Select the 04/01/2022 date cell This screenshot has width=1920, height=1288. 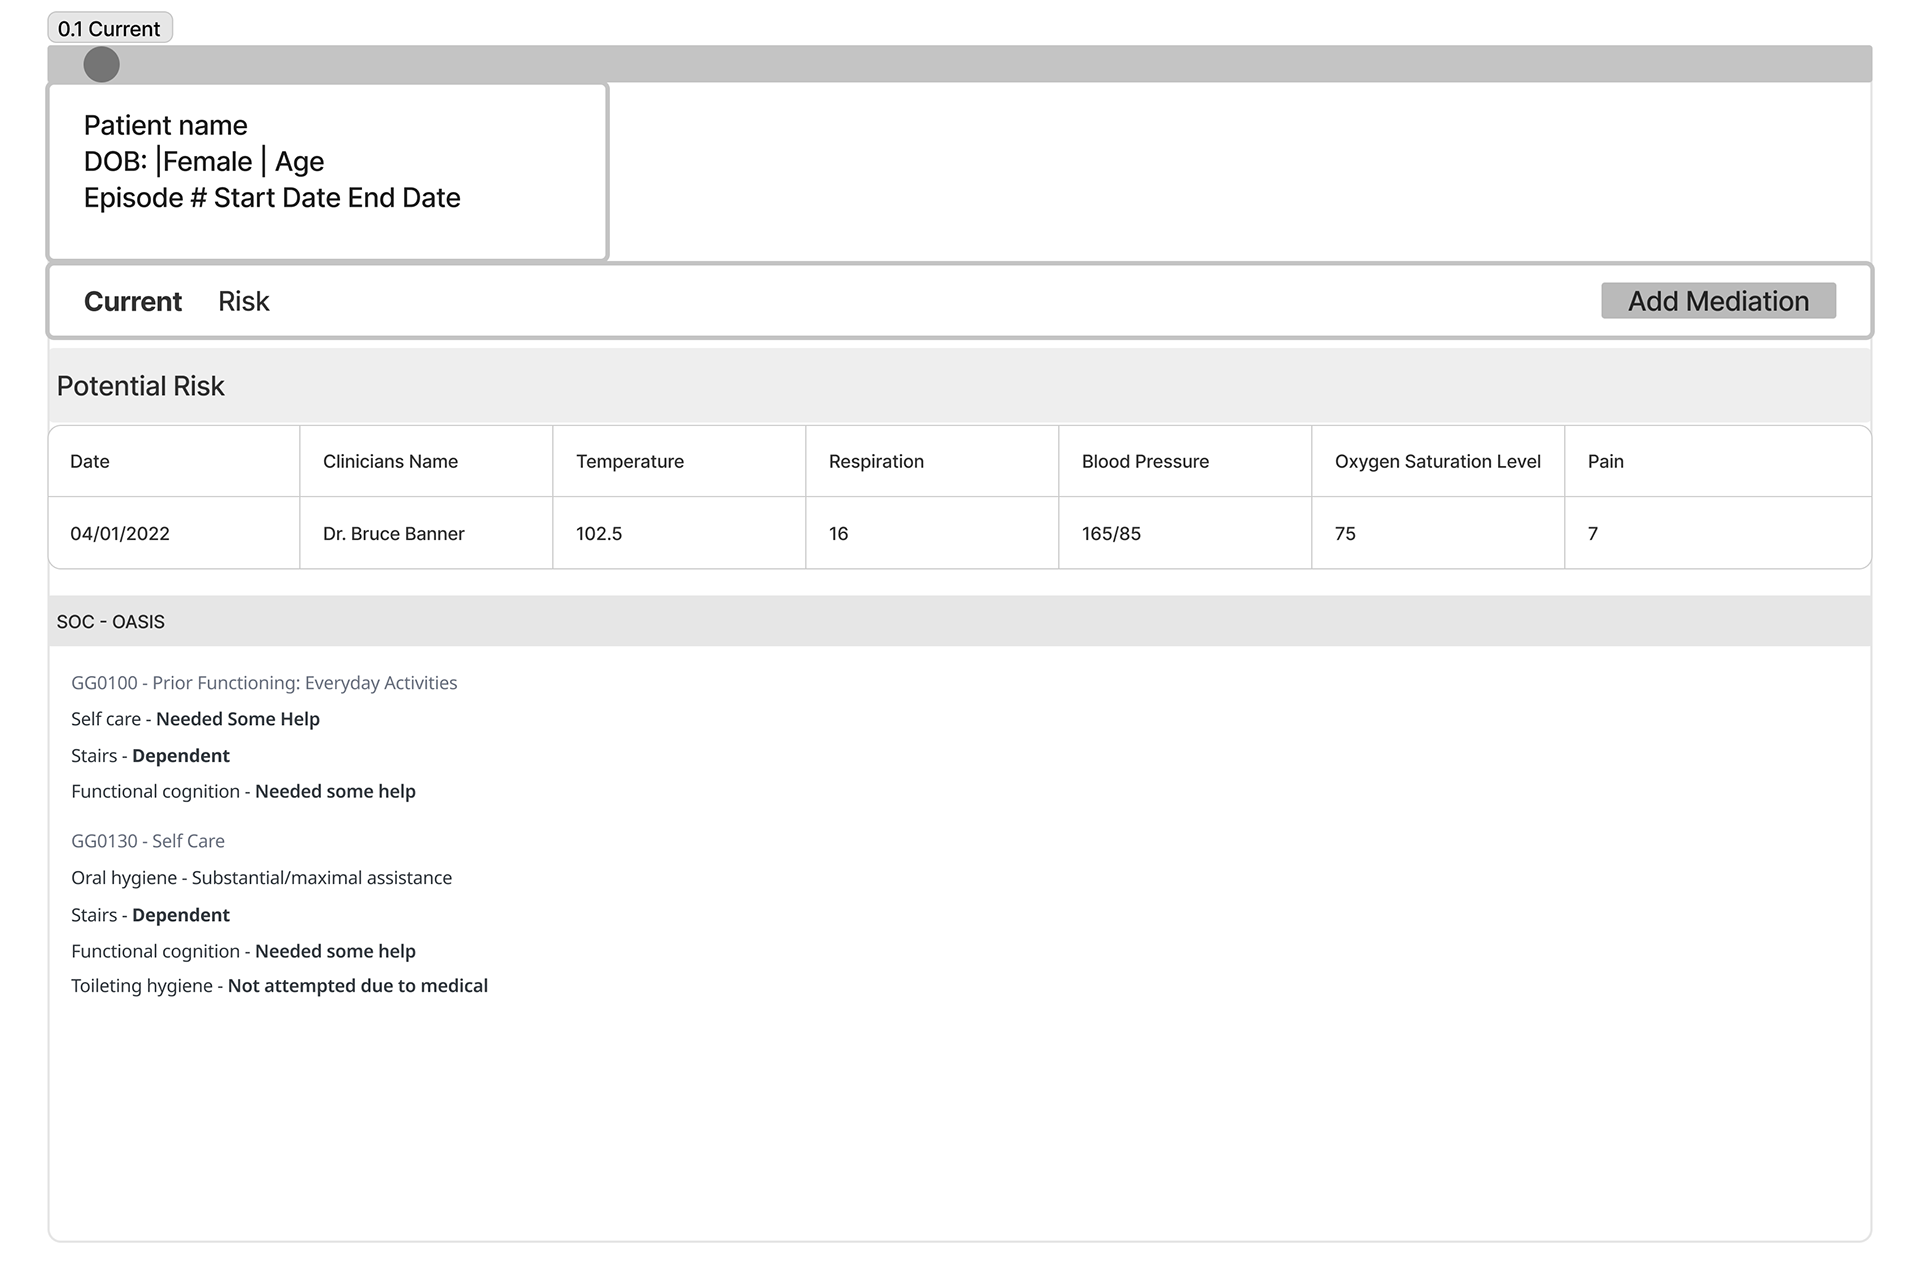tap(120, 533)
